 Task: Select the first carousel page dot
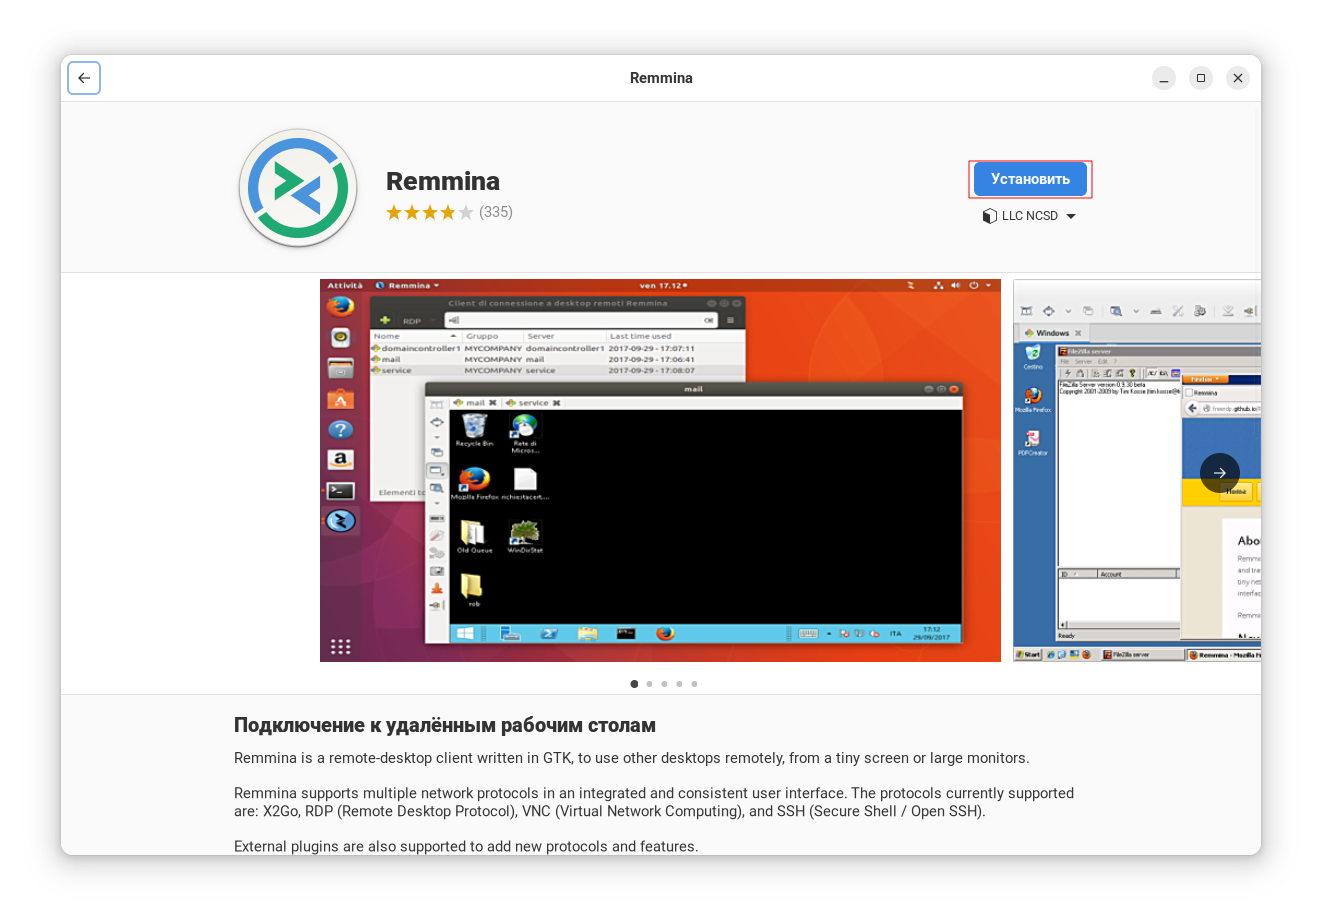click(634, 684)
